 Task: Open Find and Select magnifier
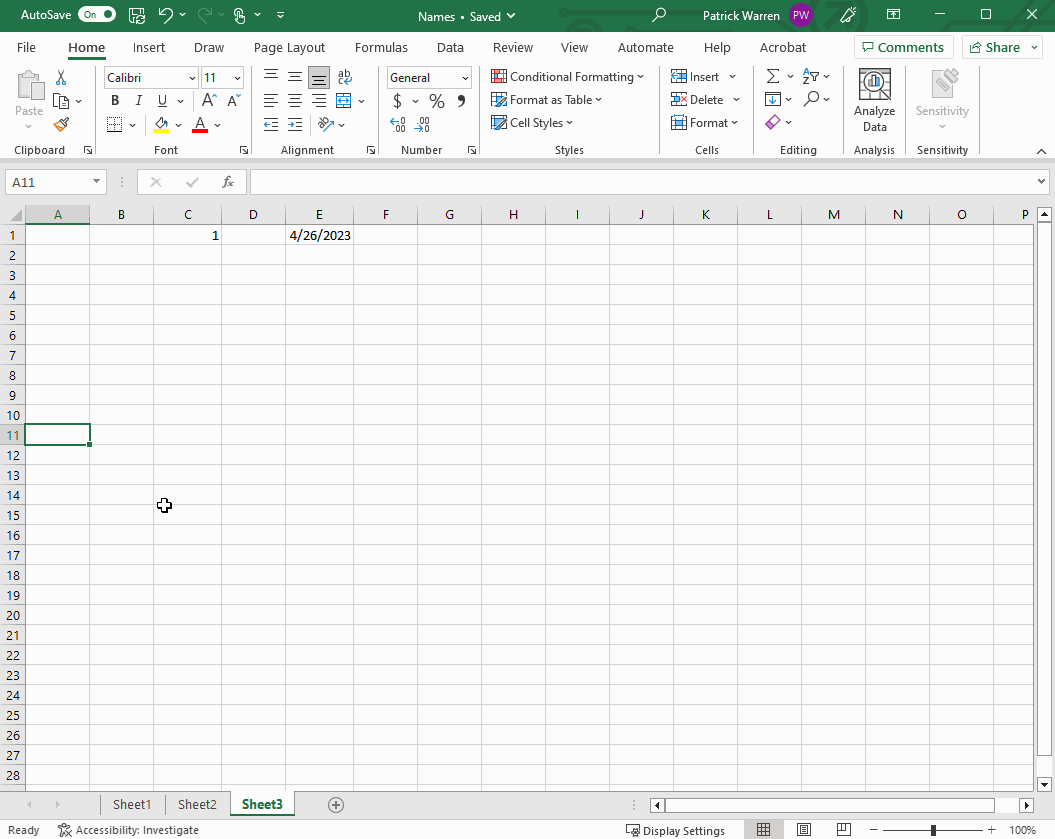point(811,99)
